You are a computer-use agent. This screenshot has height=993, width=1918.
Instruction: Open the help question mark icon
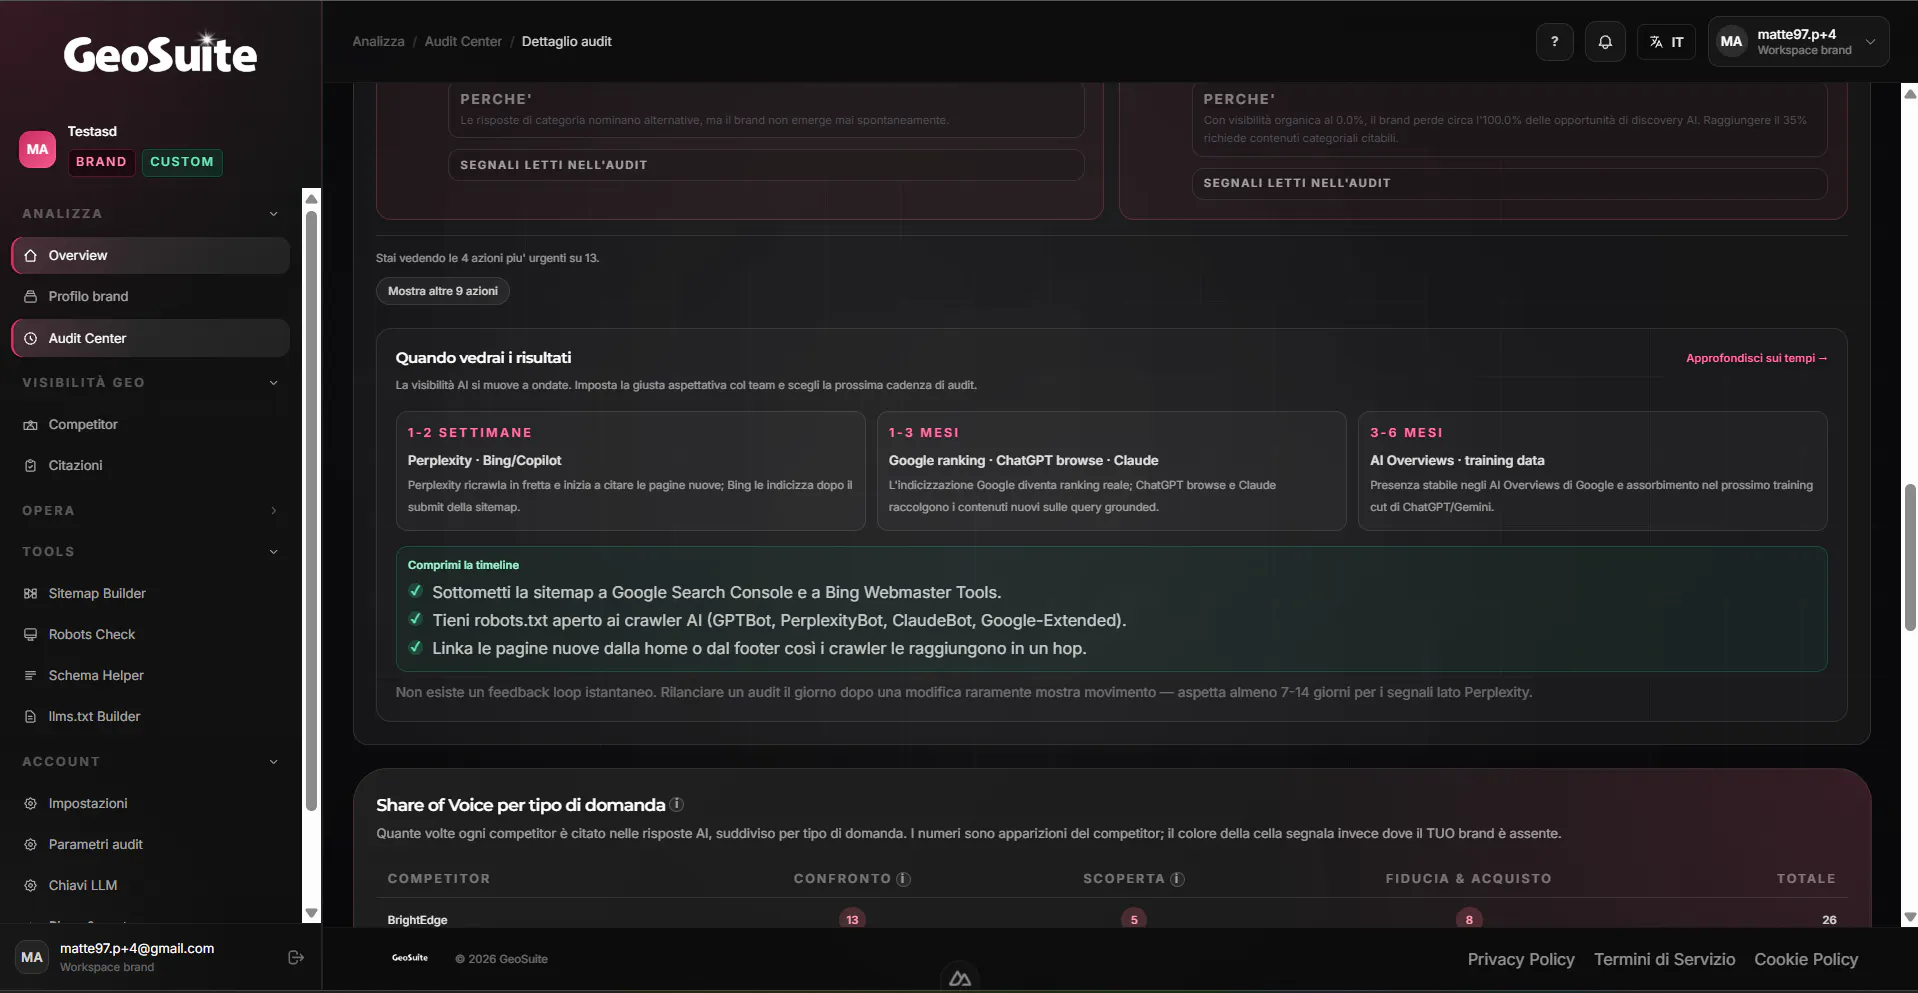[1554, 42]
